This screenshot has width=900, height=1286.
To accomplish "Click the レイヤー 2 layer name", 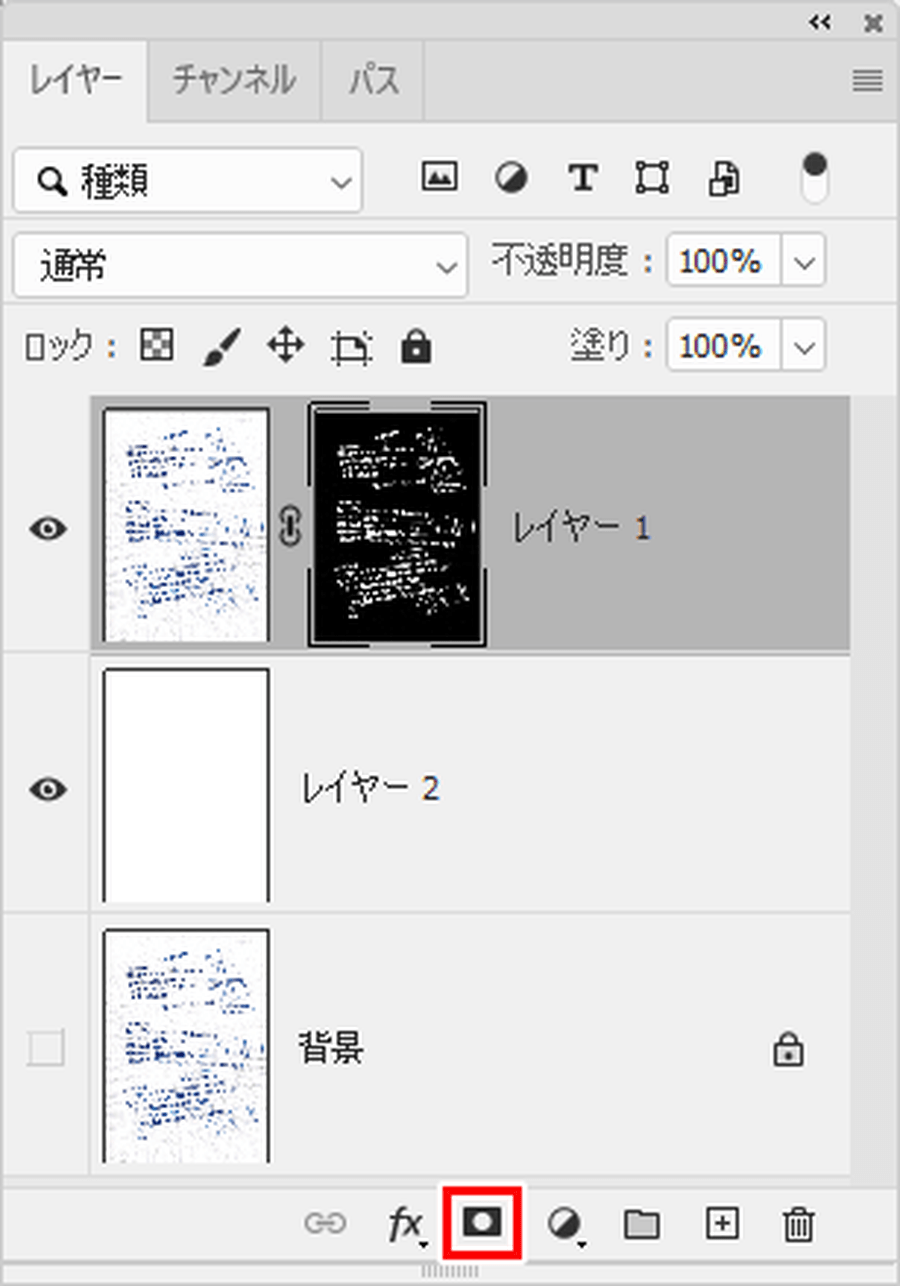I will coord(370,789).
